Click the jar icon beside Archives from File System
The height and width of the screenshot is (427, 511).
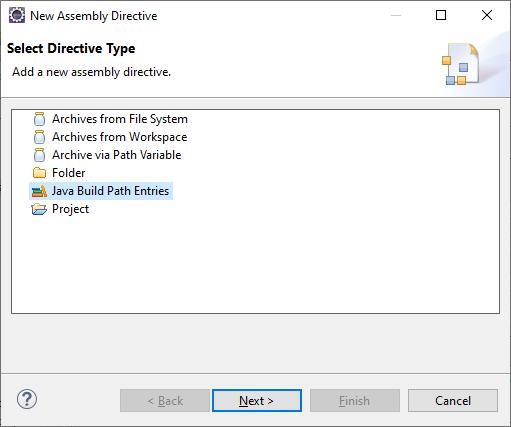point(39,119)
